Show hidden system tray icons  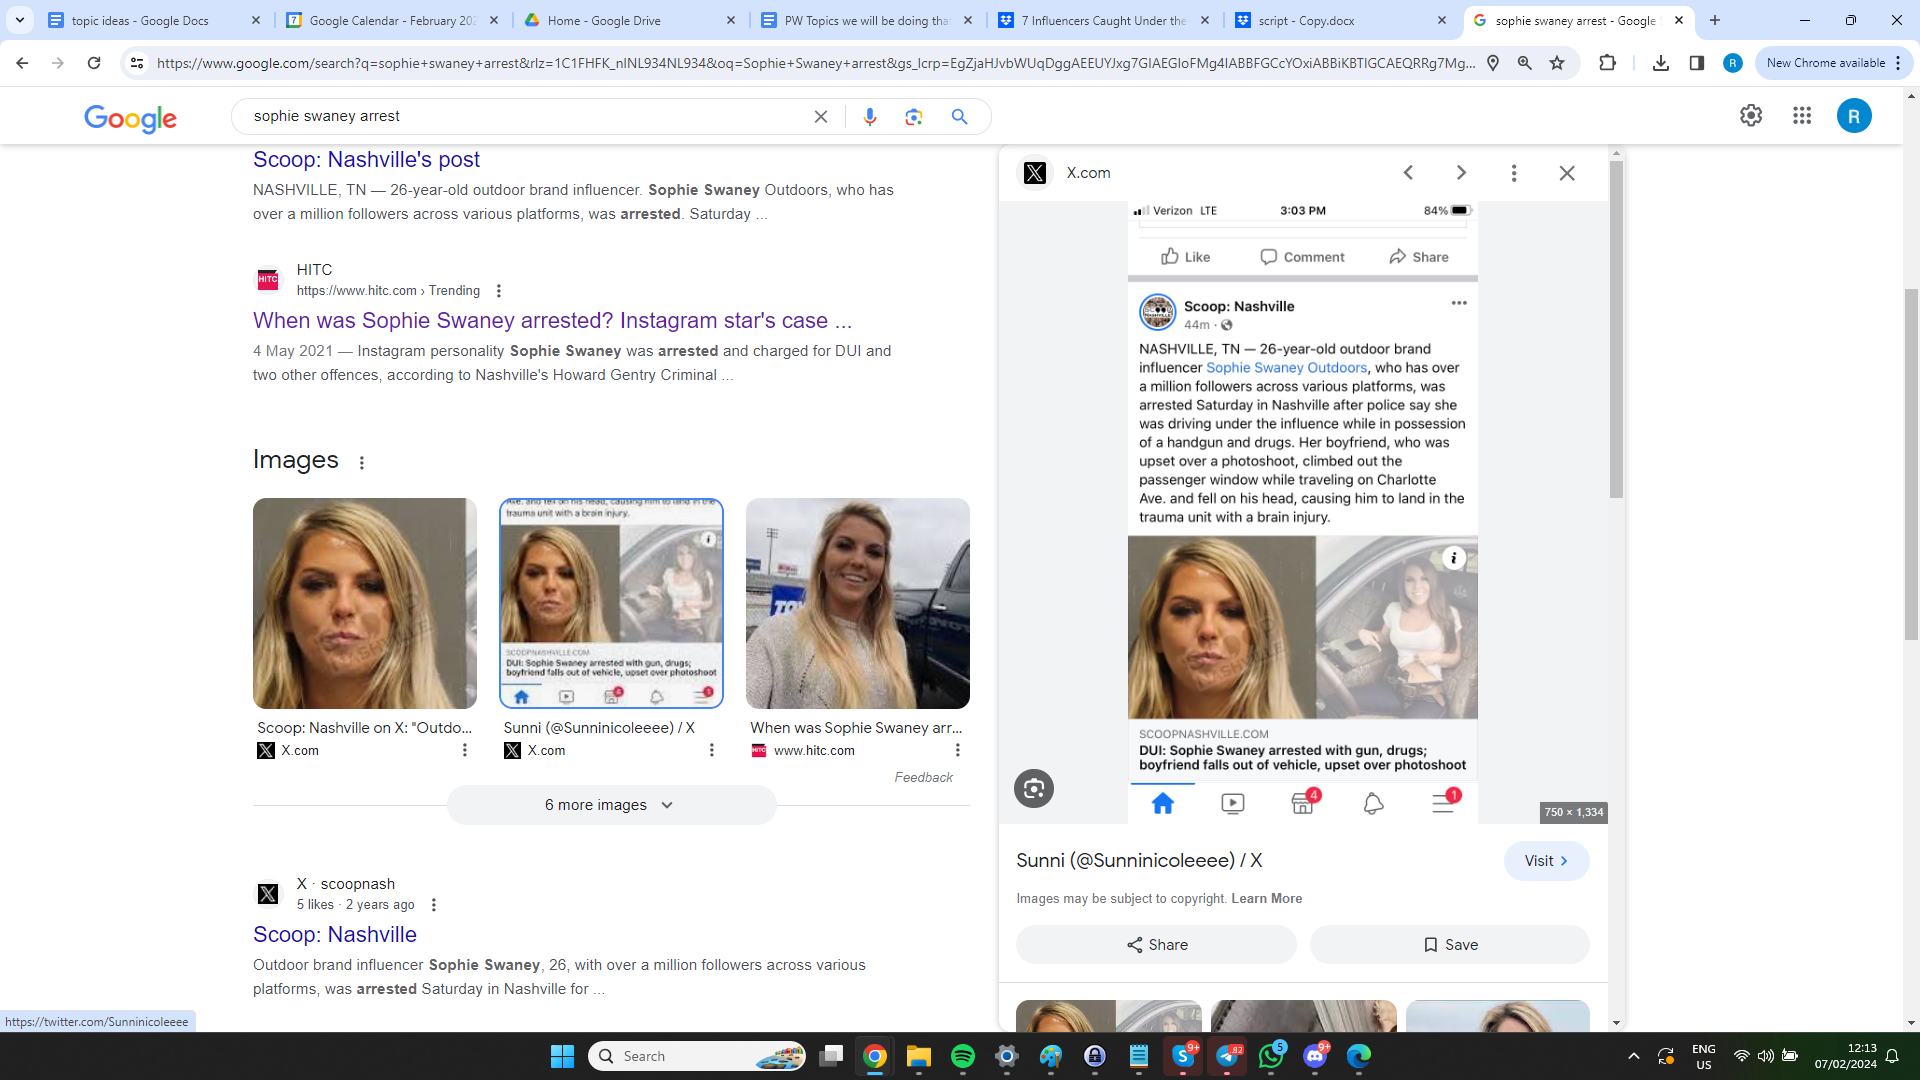point(1634,1056)
